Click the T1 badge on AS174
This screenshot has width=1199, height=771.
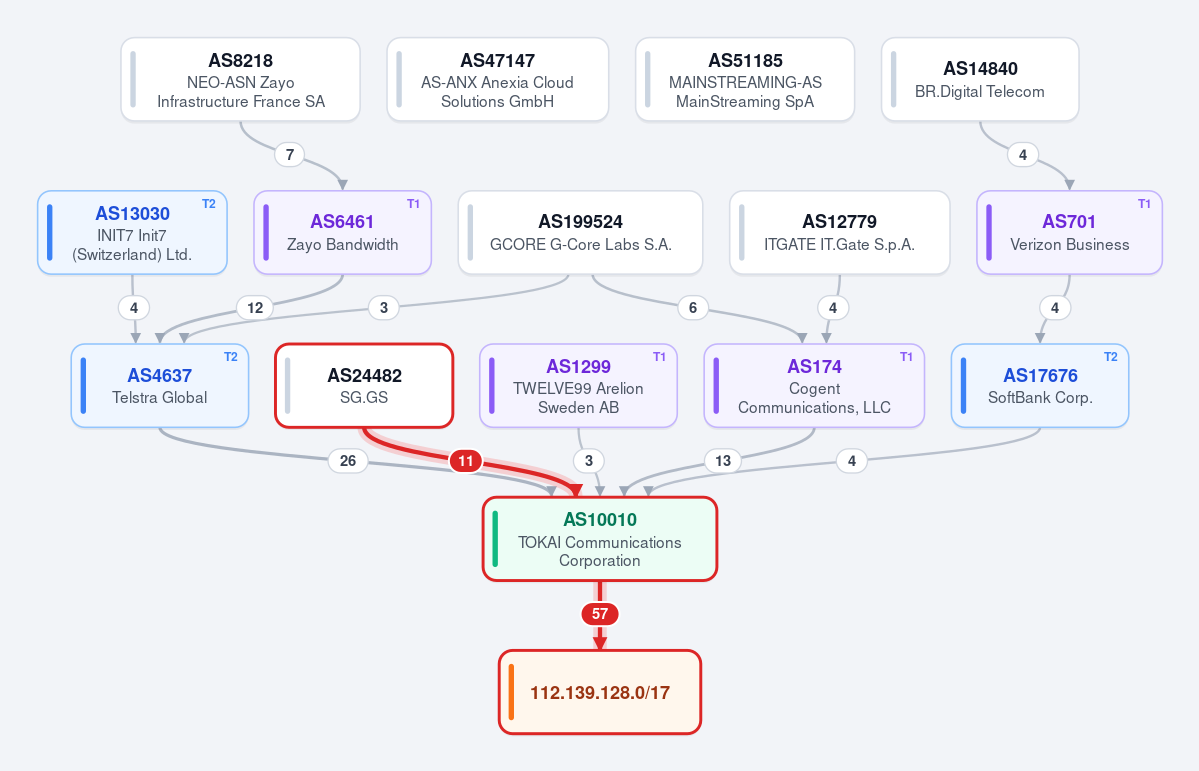point(906,356)
